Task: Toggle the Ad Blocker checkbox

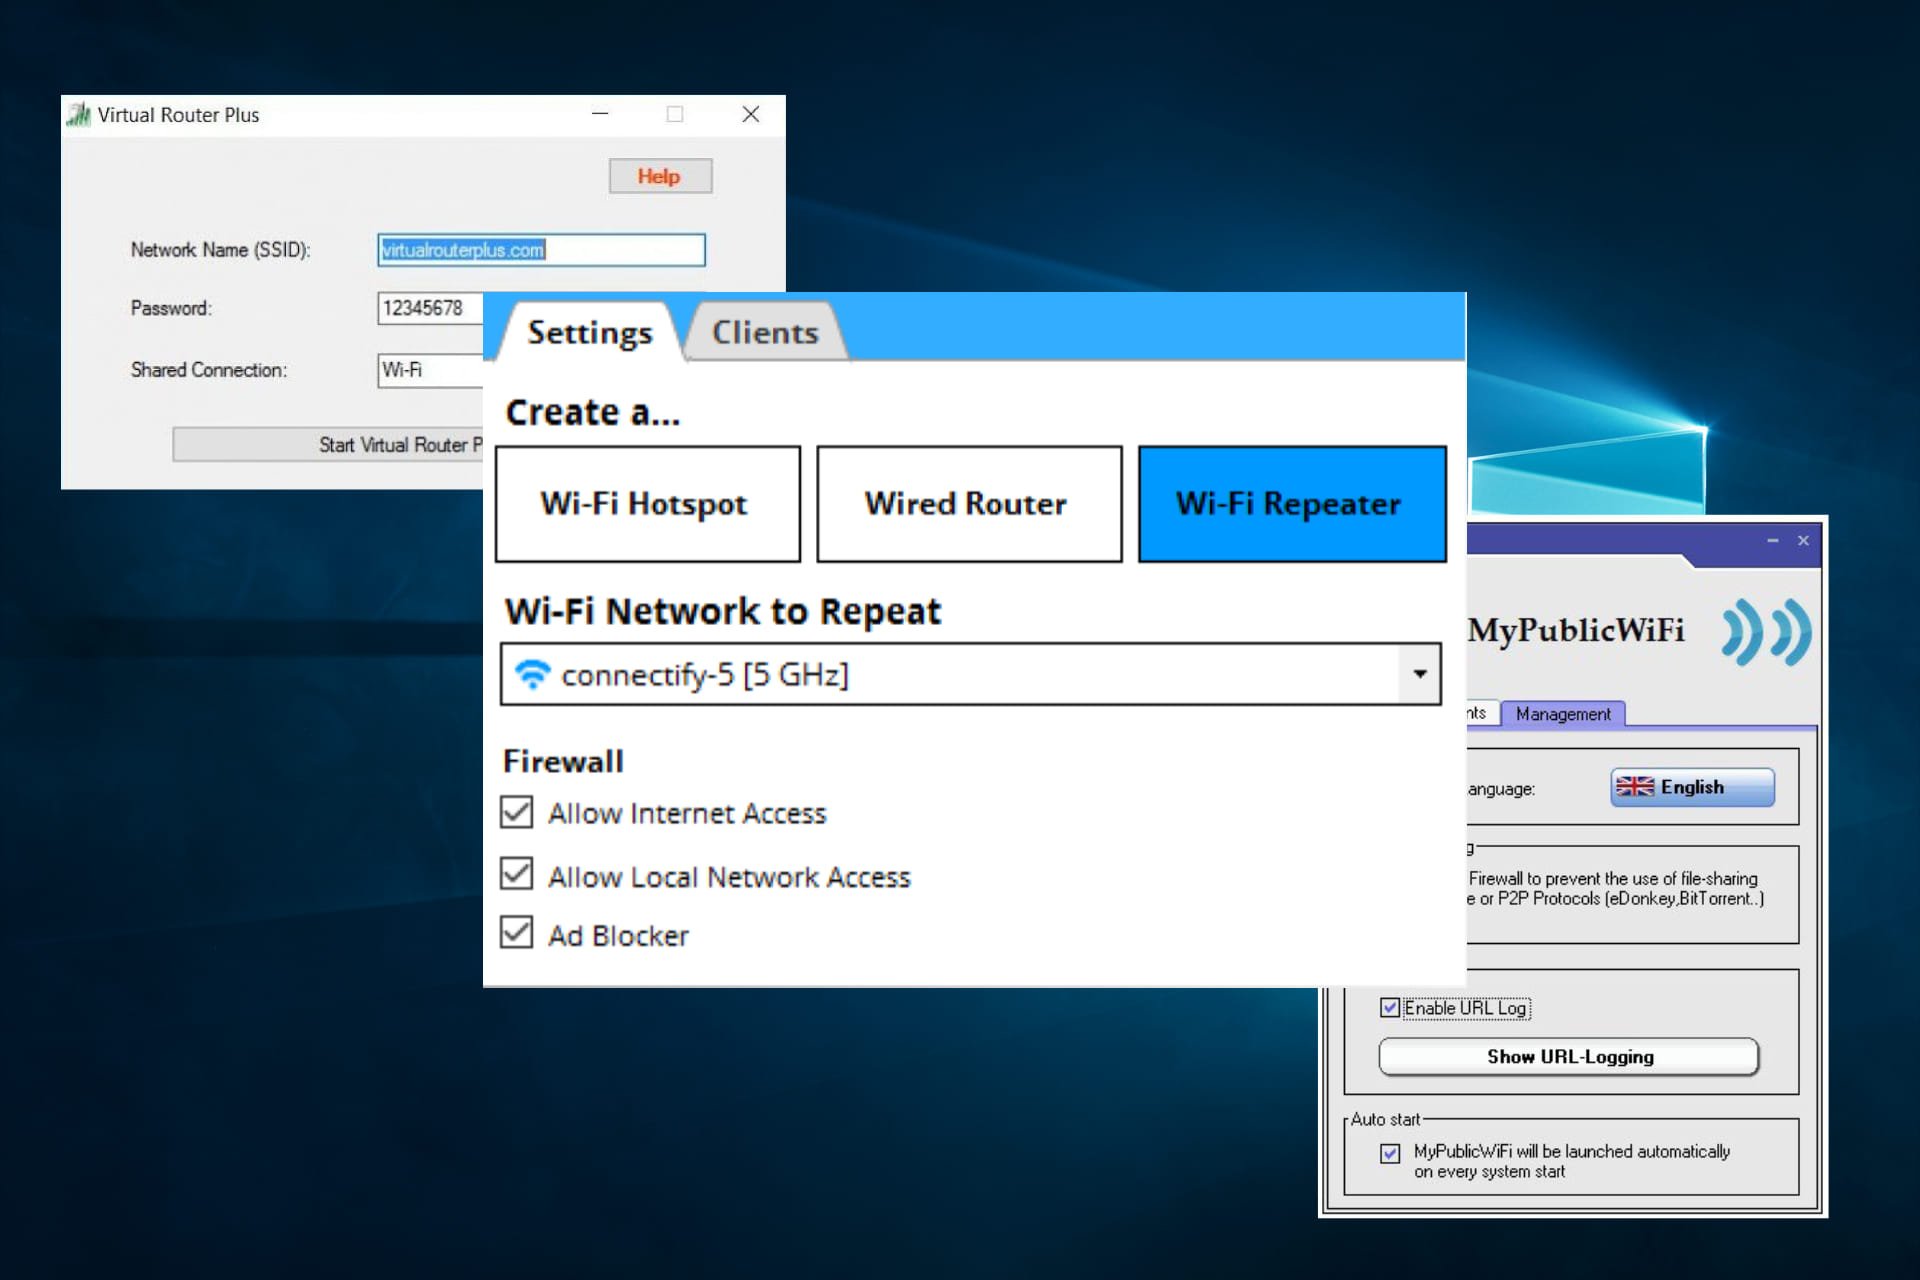Action: [516, 932]
